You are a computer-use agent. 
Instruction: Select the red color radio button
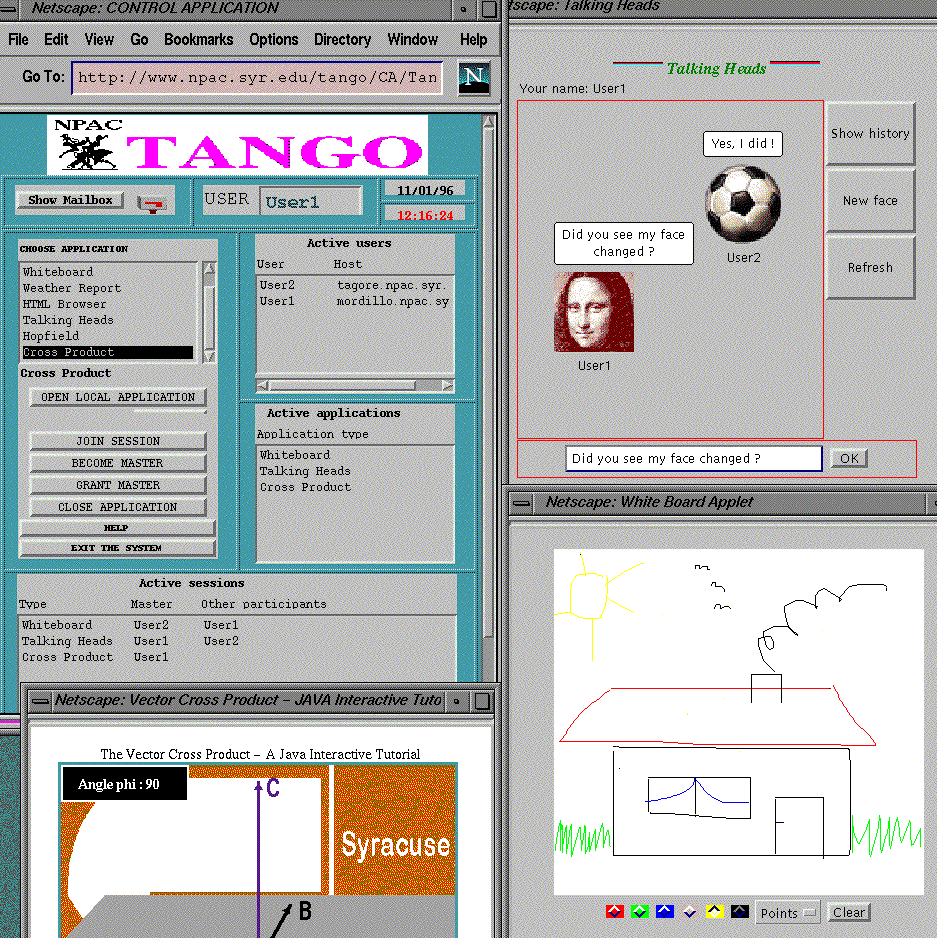614,912
